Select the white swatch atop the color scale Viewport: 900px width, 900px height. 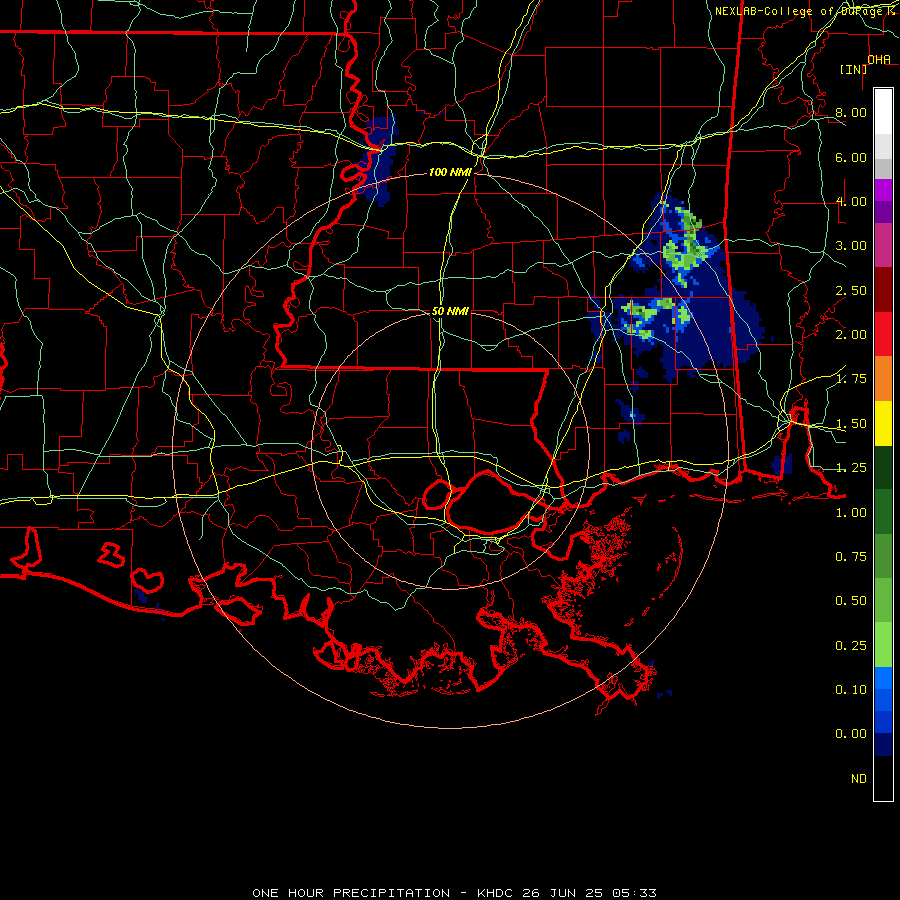pyautogui.click(x=883, y=111)
